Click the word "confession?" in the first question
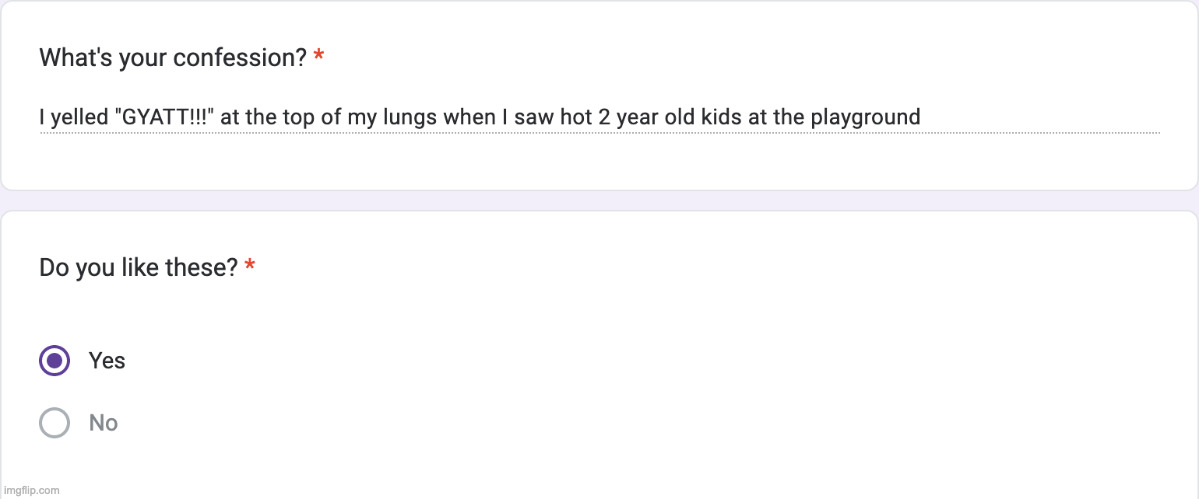The height and width of the screenshot is (499, 1199). tap(240, 57)
